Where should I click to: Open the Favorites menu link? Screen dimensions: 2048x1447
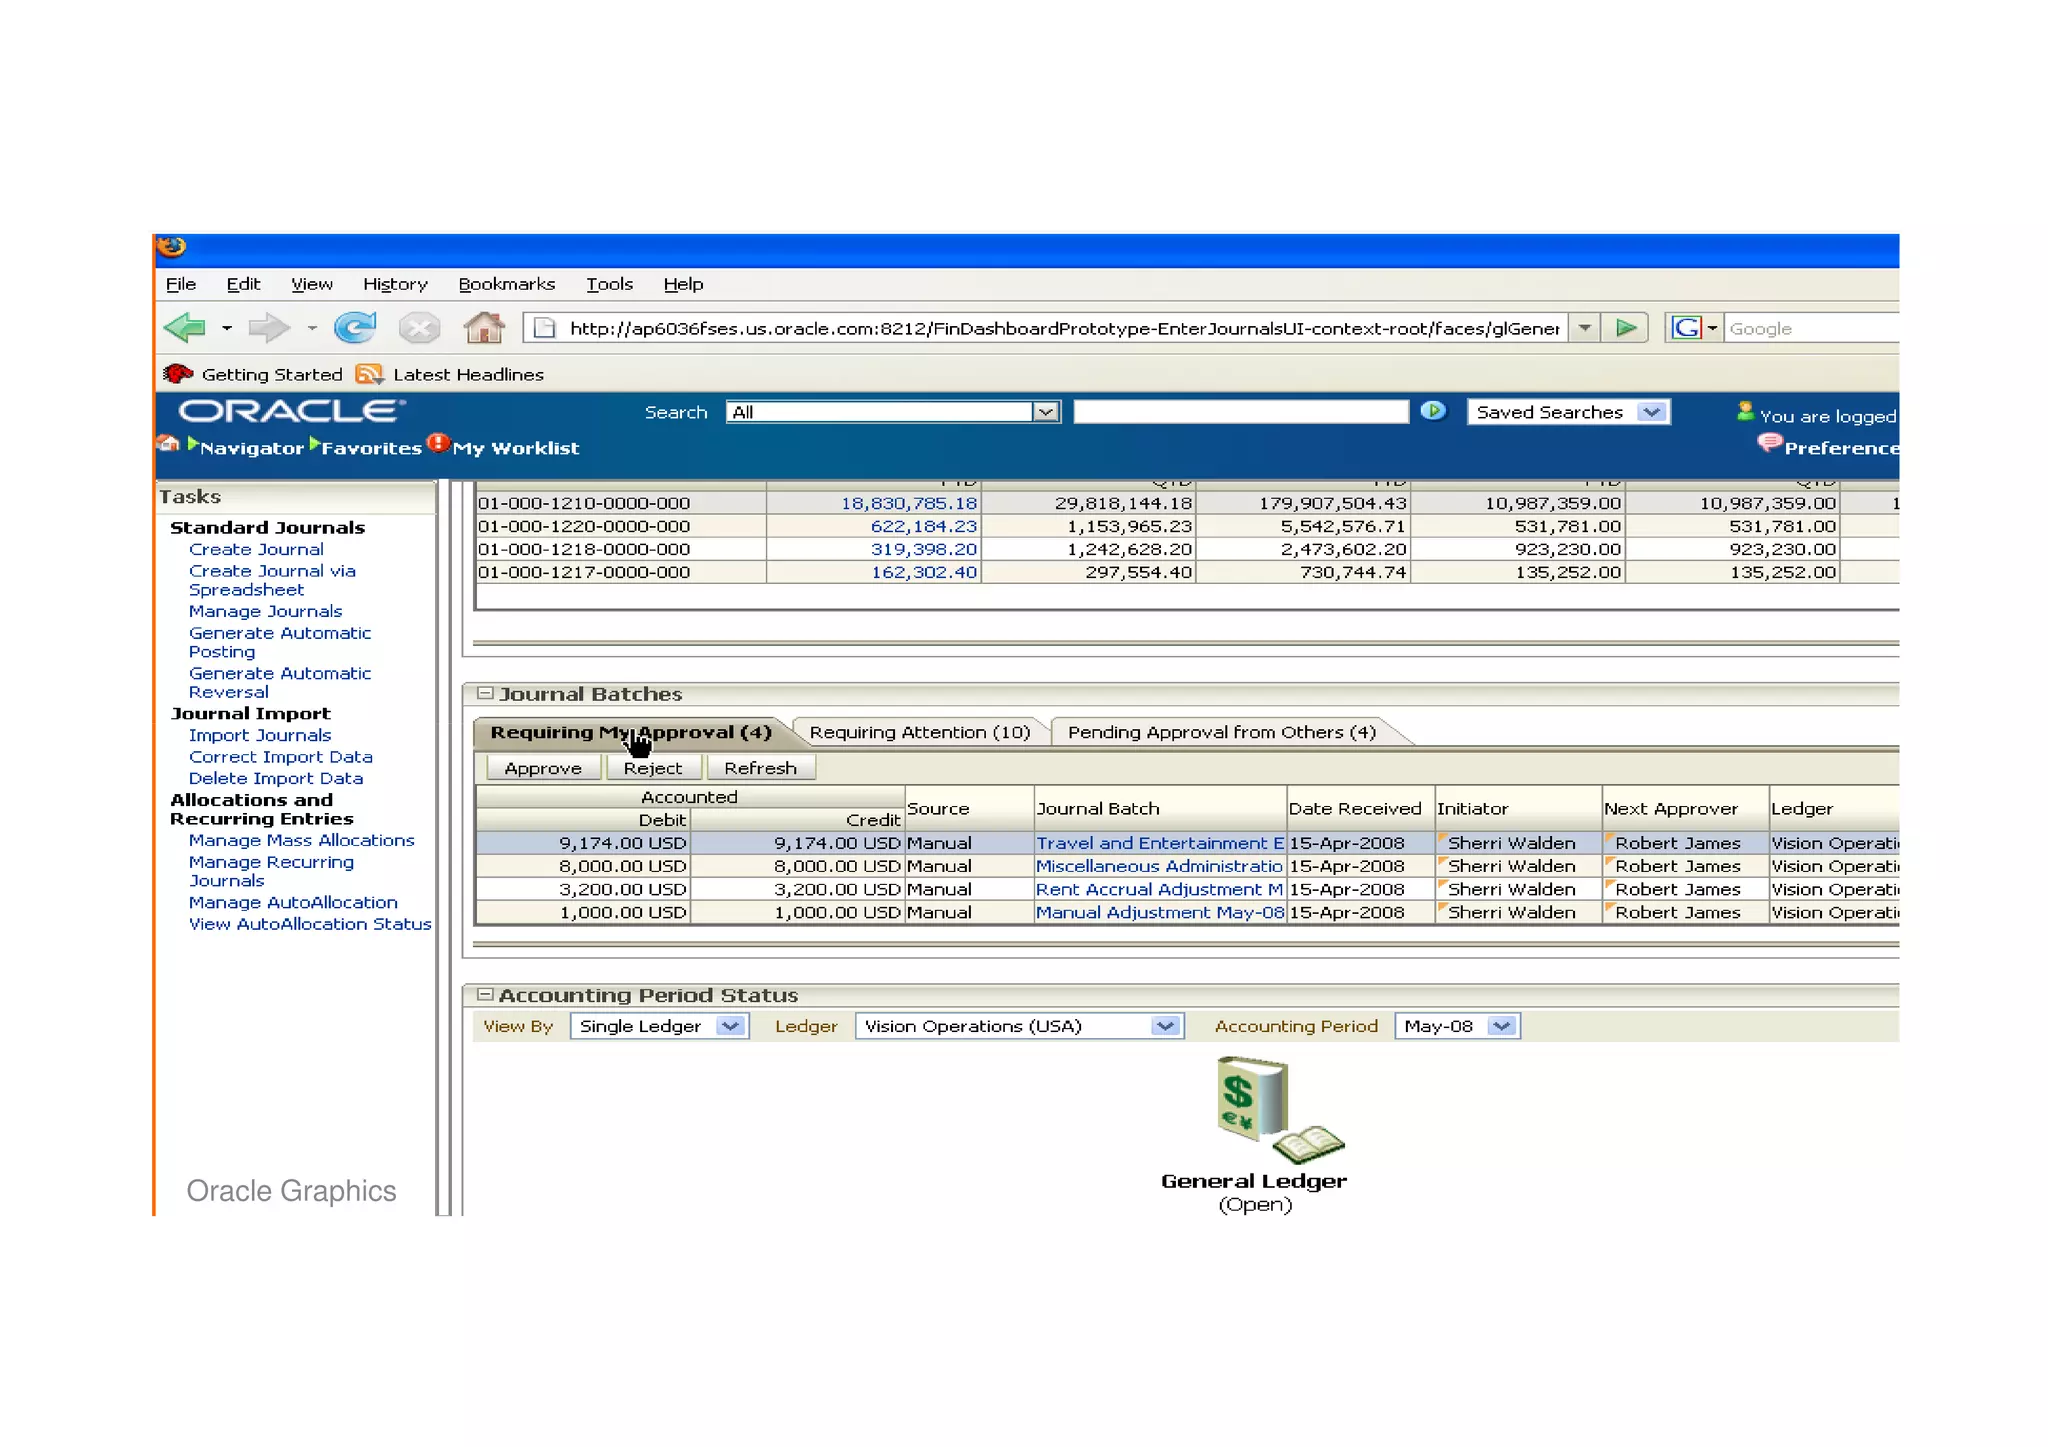(x=371, y=448)
